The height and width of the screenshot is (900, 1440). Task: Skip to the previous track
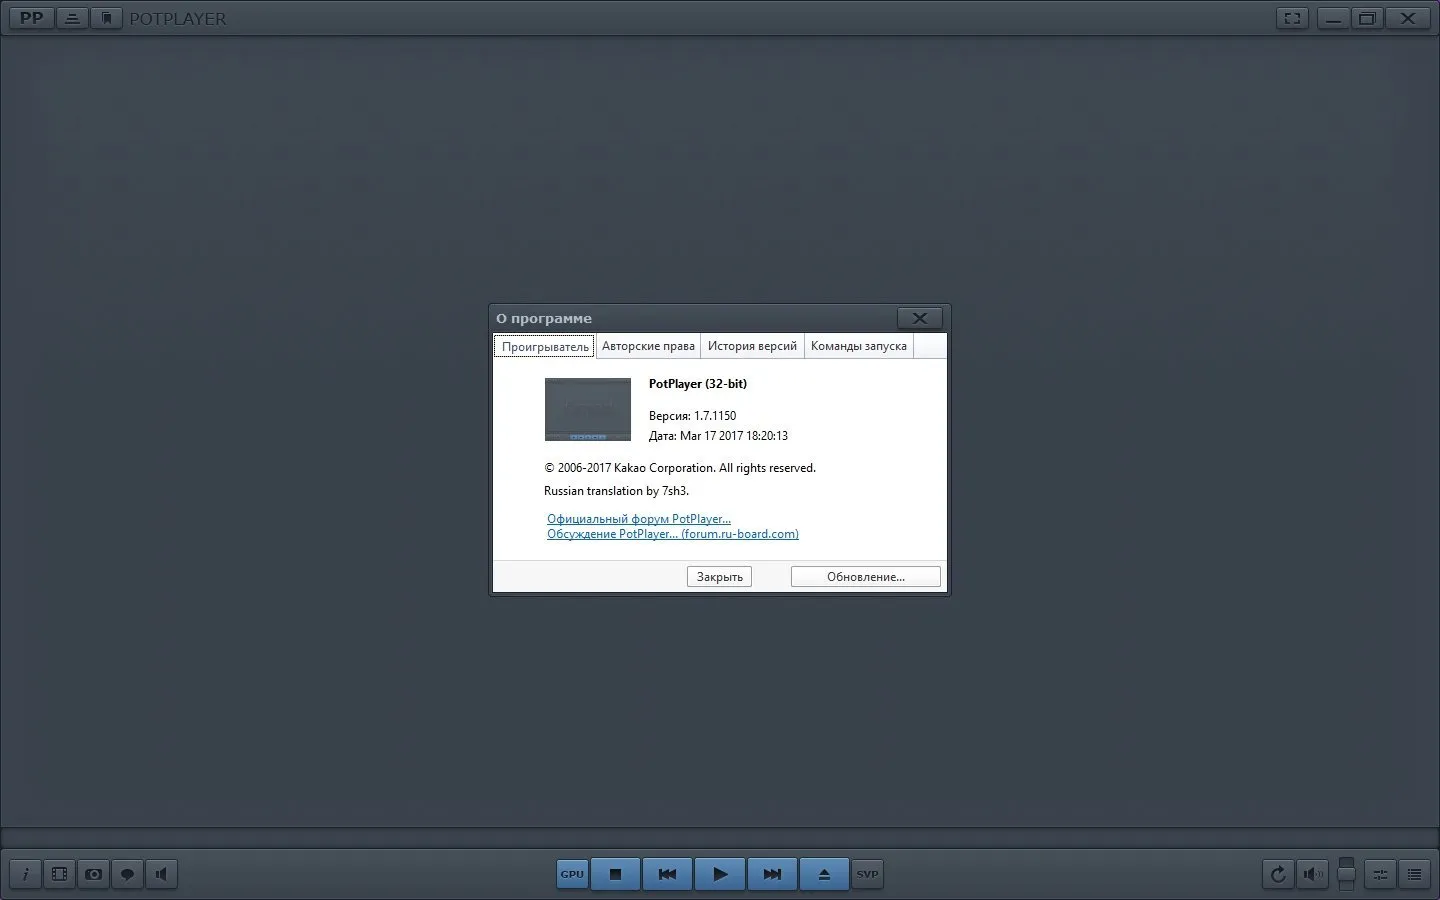(x=667, y=874)
